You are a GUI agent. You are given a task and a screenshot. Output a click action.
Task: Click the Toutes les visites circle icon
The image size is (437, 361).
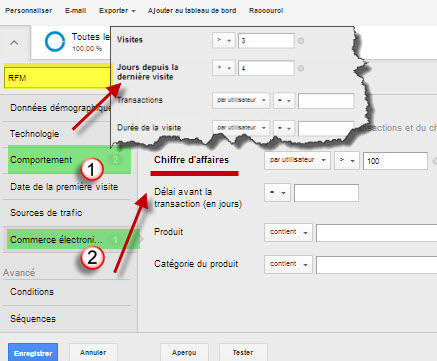[55, 42]
